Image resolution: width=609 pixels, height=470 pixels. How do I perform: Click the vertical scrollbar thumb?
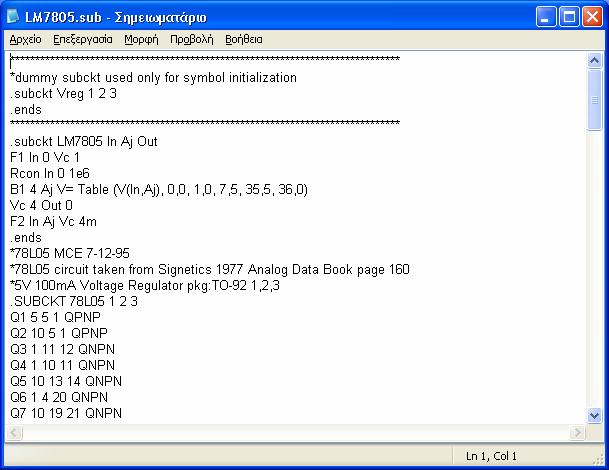click(595, 100)
